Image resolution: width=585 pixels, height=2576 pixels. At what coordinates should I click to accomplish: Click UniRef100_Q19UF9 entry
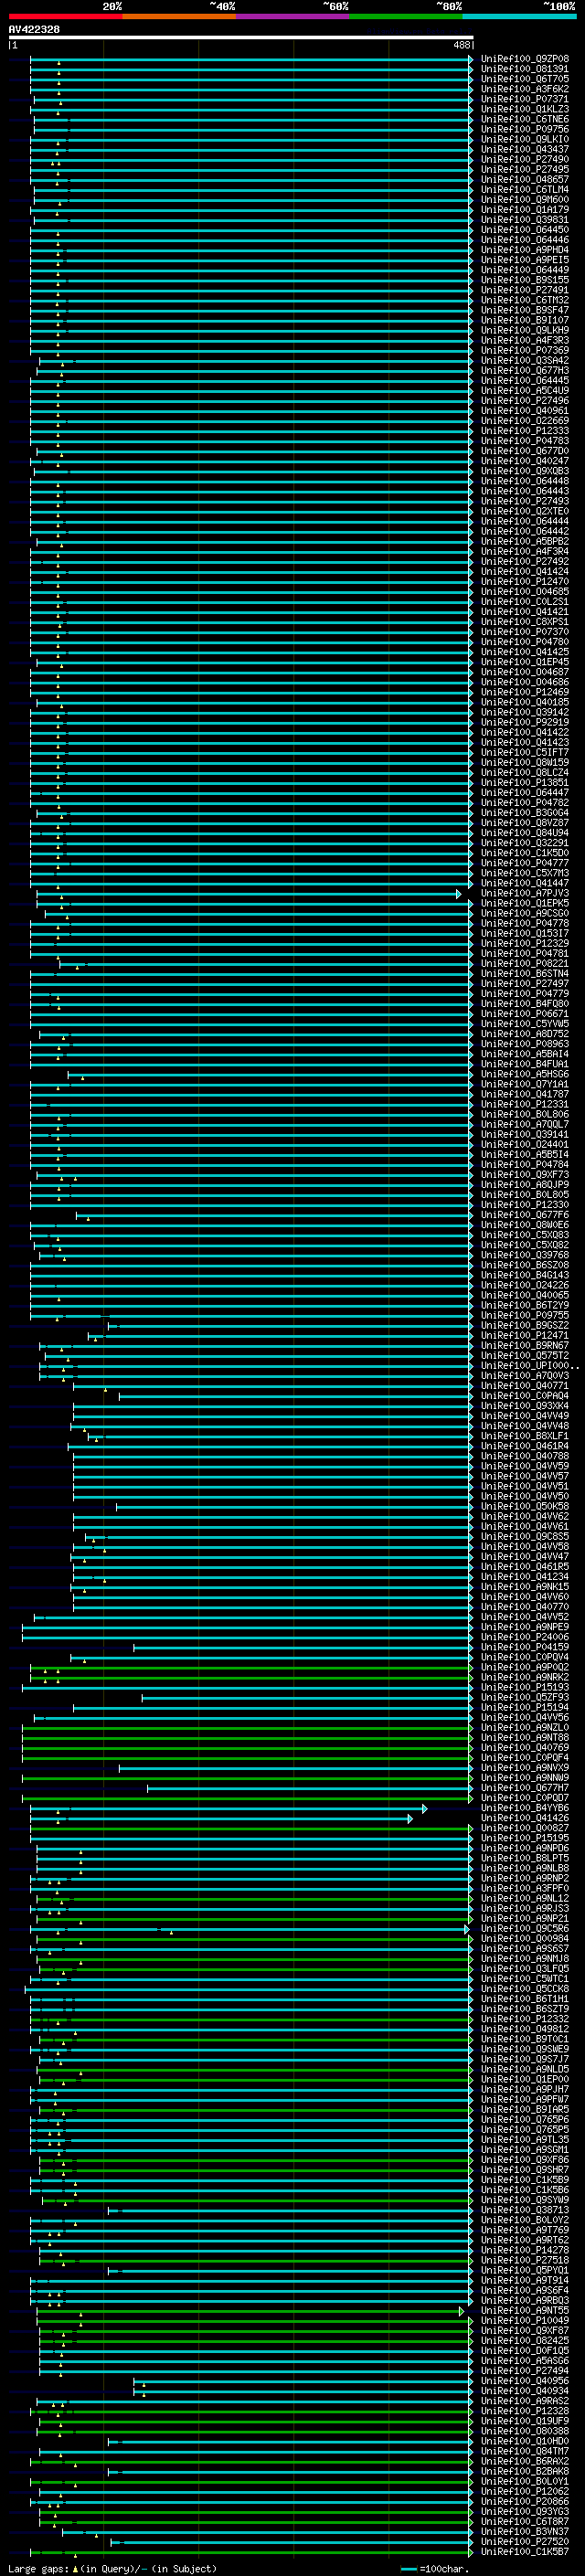coord(525,2420)
